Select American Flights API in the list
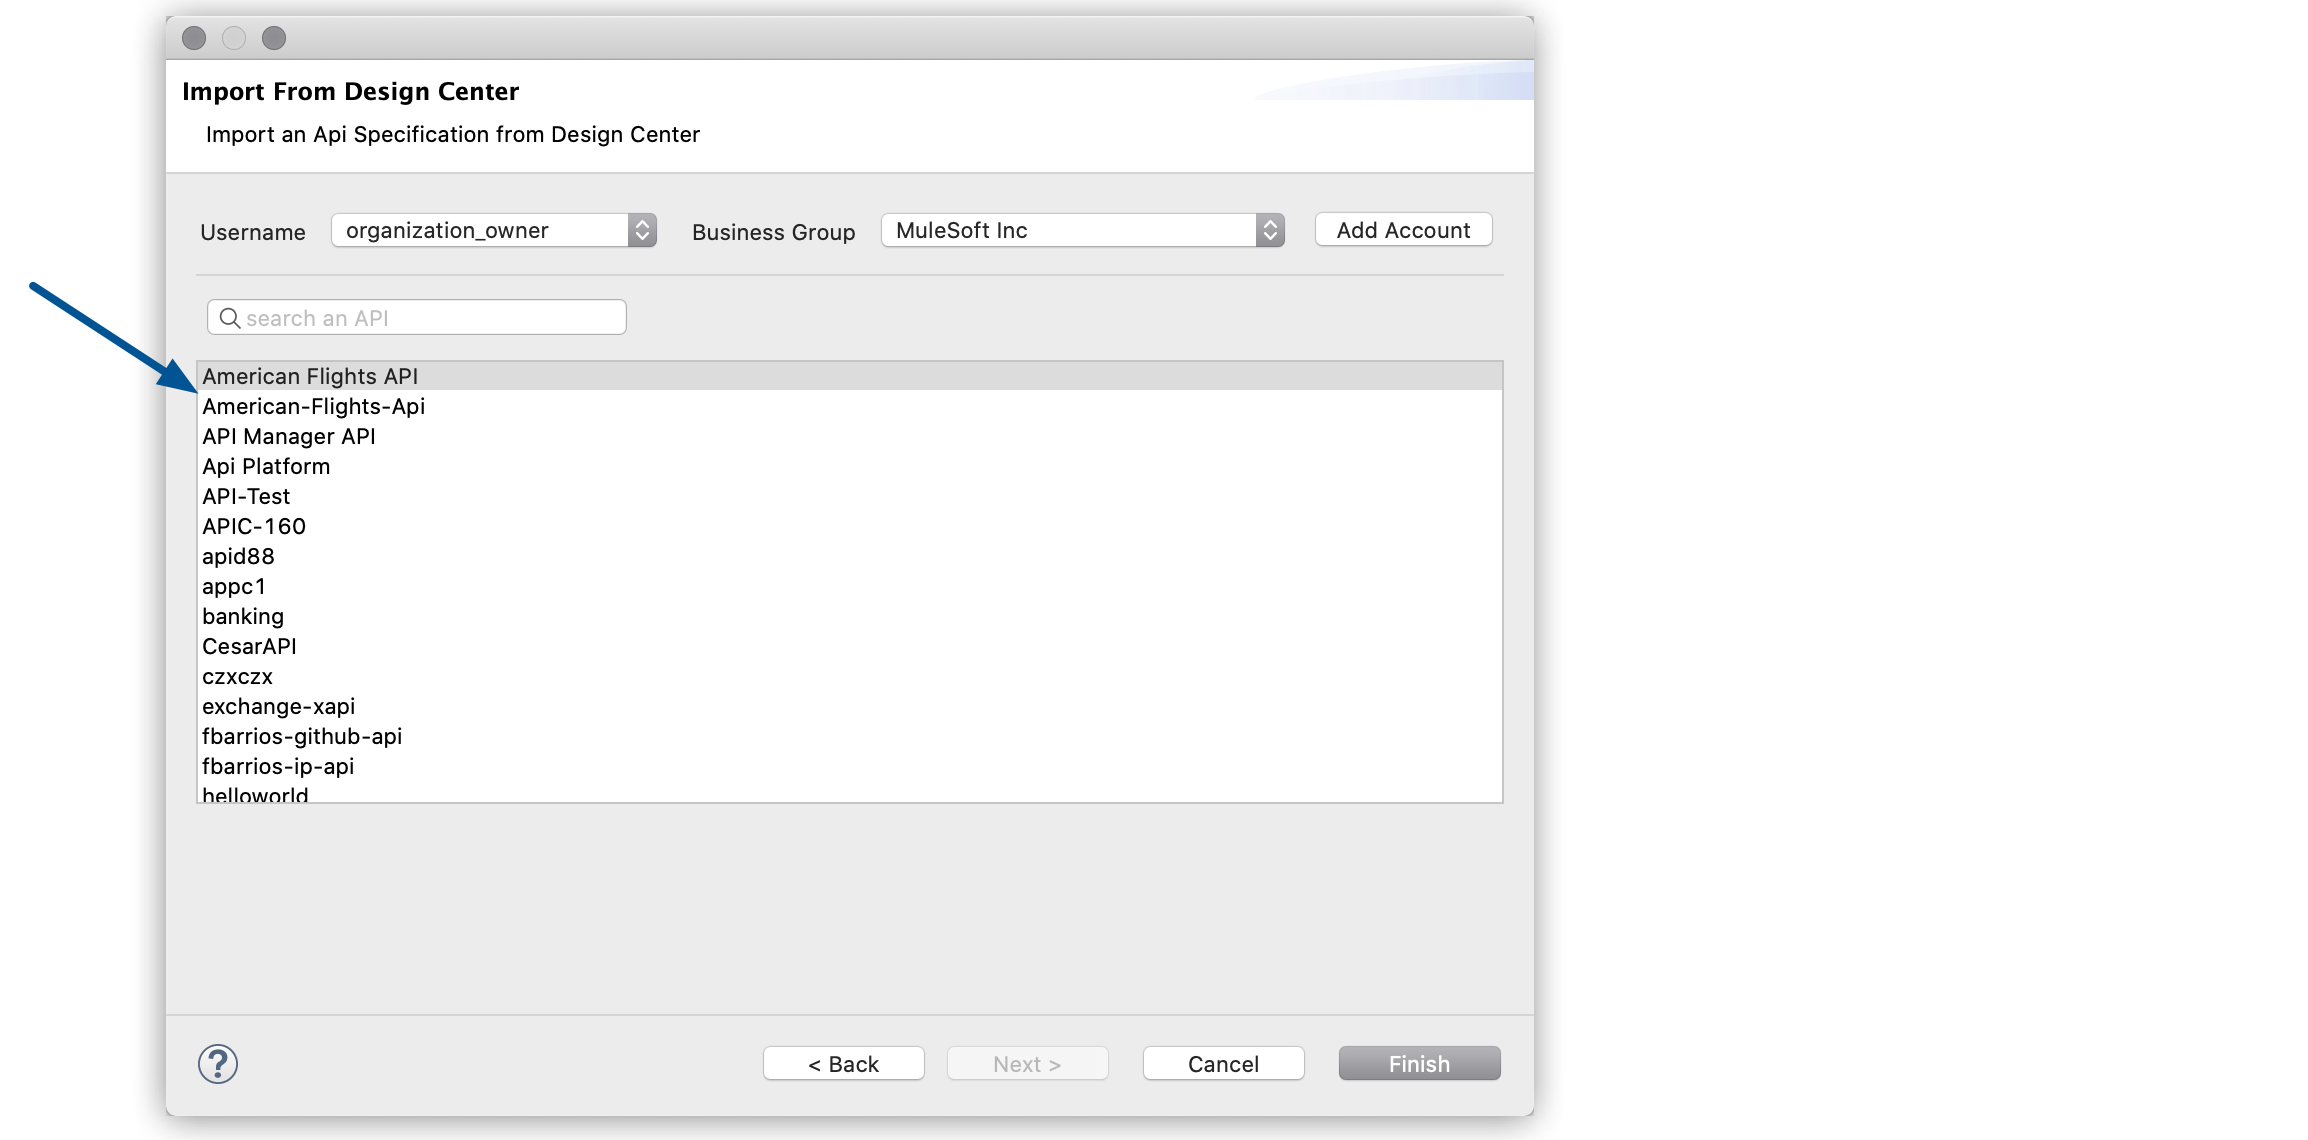This screenshot has width=2308, height=1140. click(313, 376)
